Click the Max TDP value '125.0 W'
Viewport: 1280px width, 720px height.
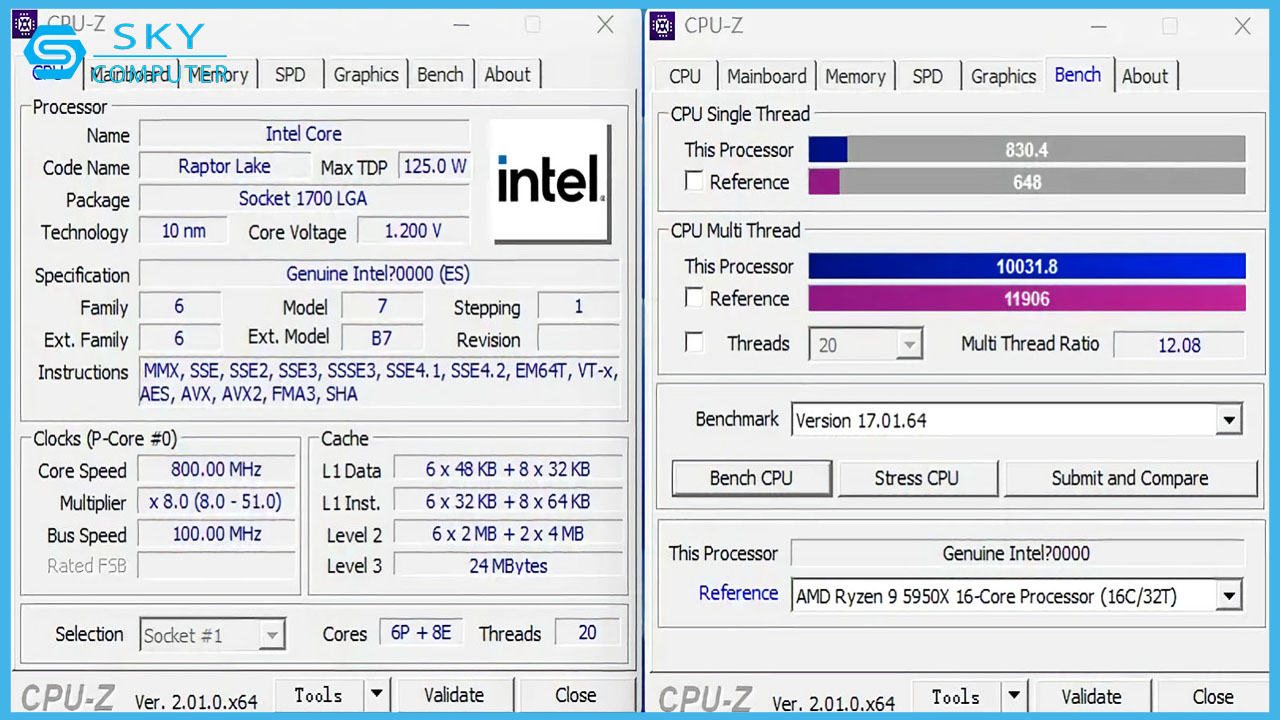click(435, 166)
